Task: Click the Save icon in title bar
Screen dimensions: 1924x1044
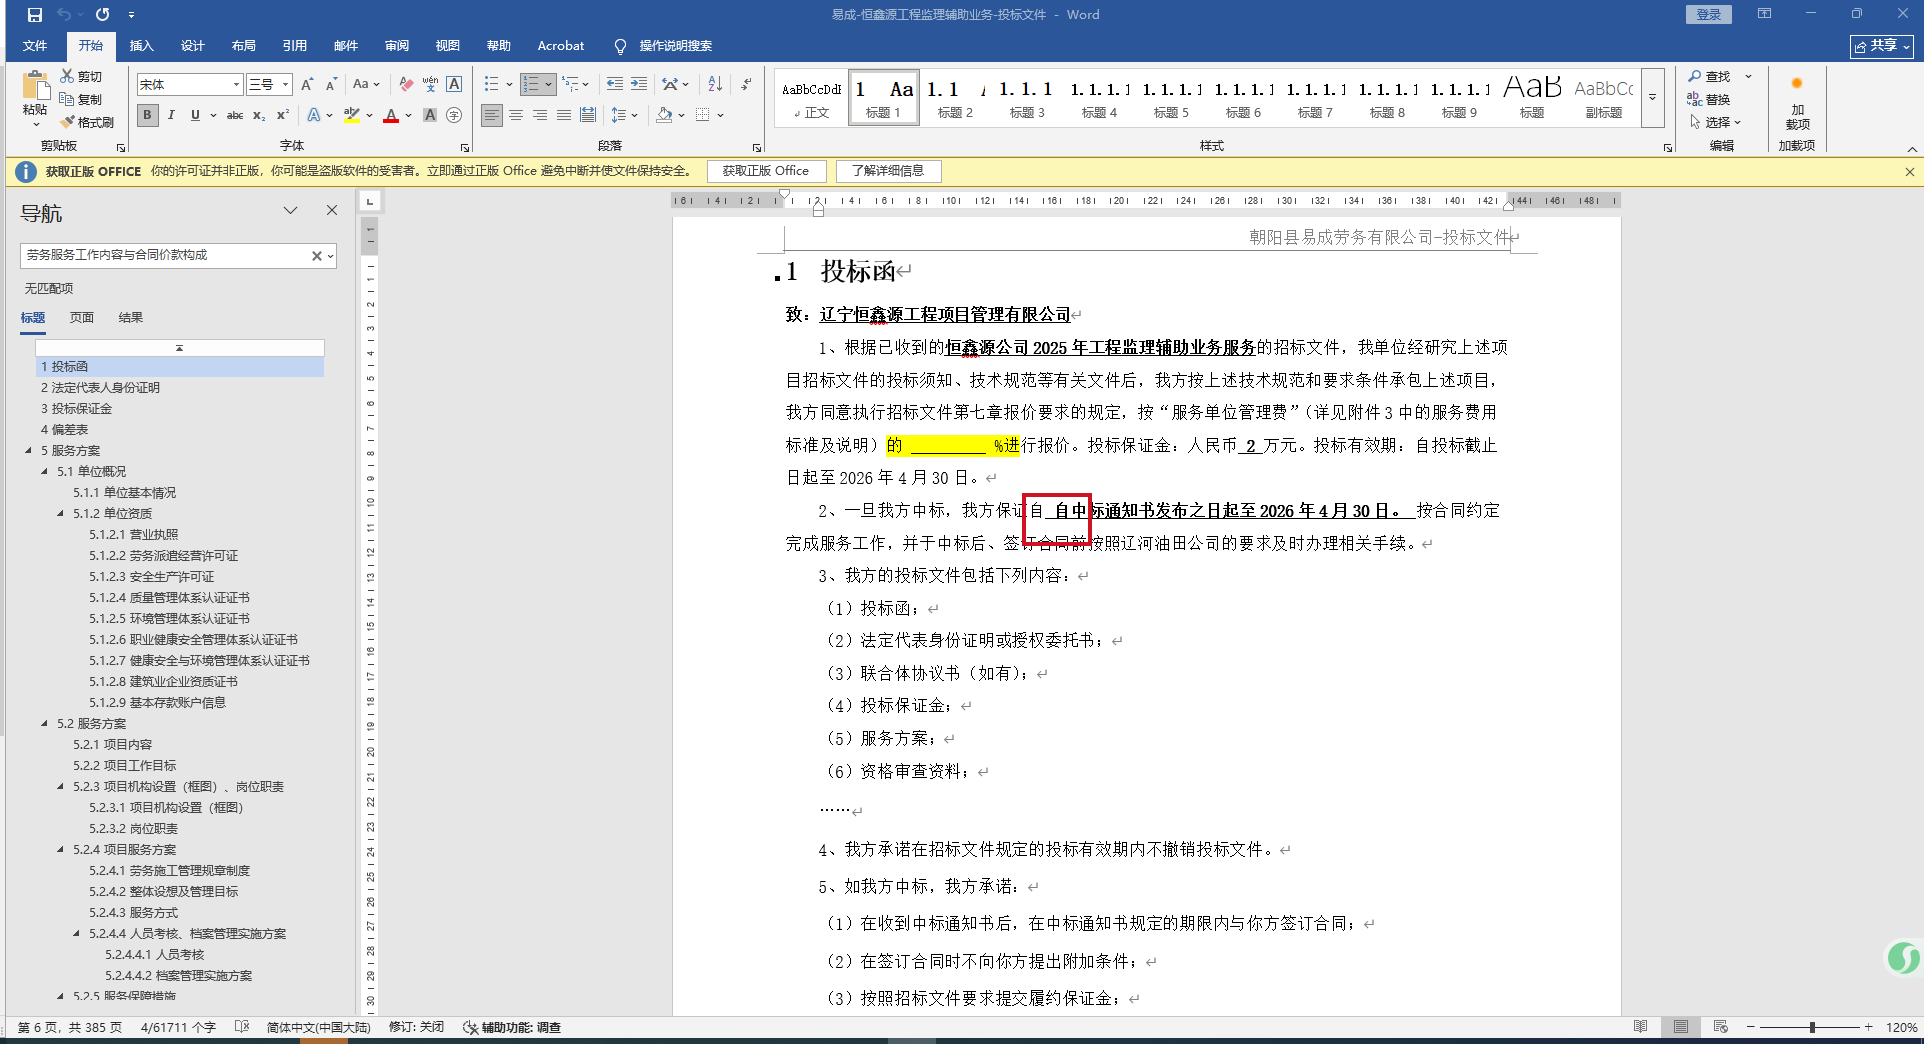Action: click(x=35, y=15)
